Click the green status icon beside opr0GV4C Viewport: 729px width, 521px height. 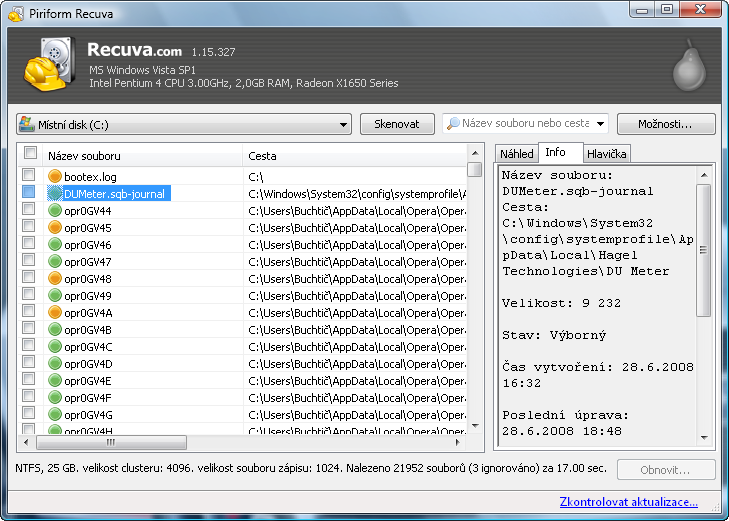55,346
